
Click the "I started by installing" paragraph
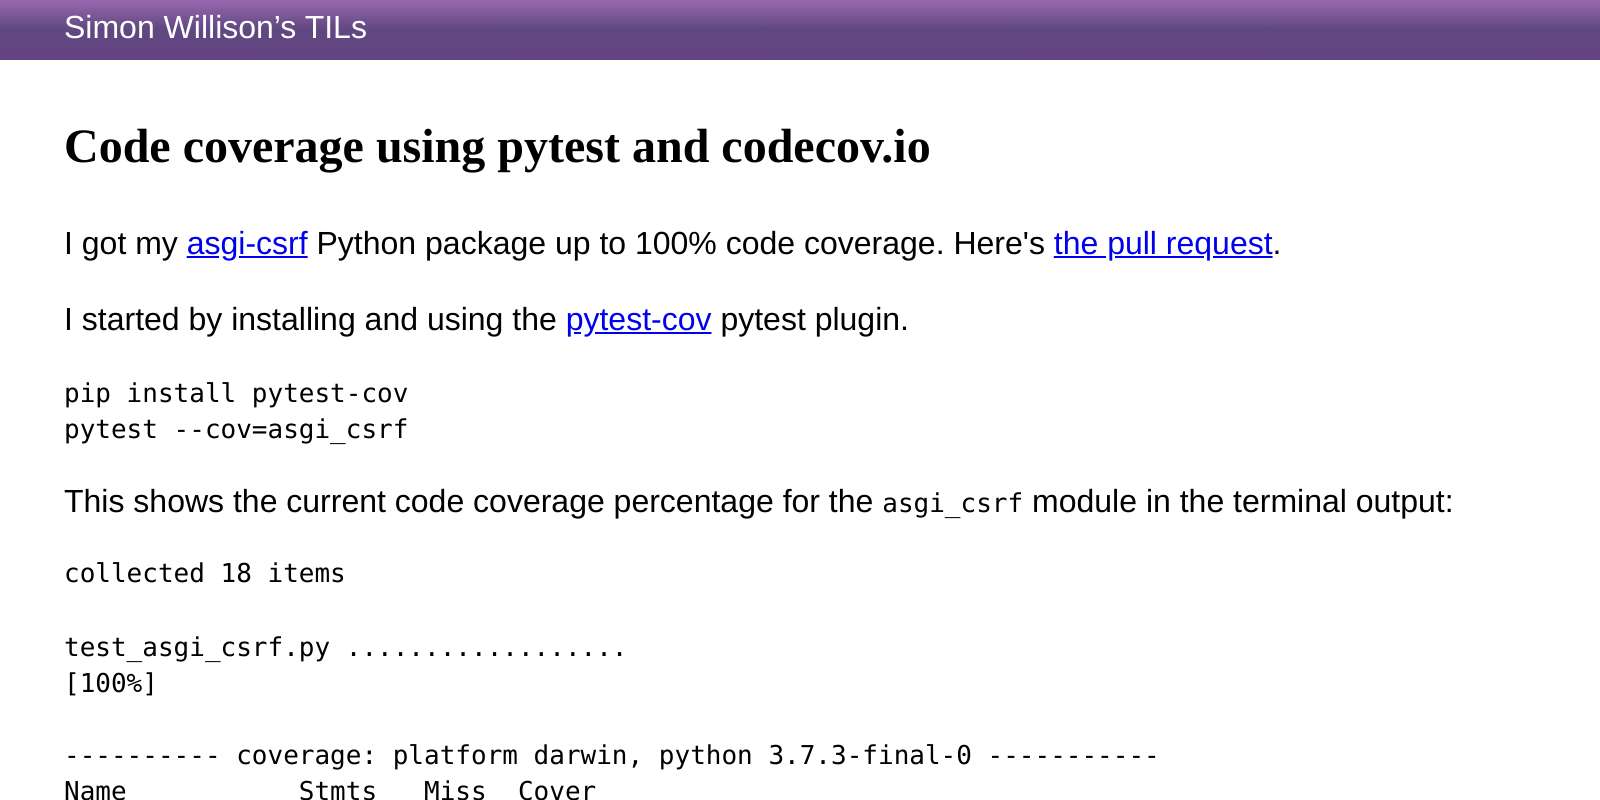click(486, 320)
